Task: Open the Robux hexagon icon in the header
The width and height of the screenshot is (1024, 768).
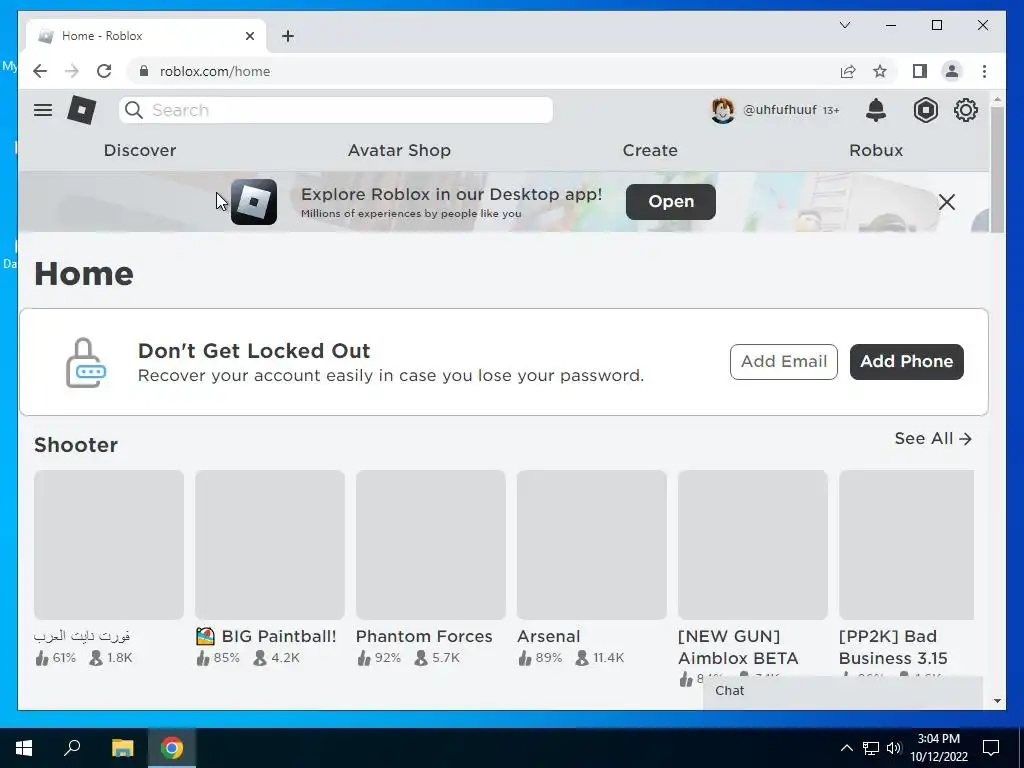Action: click(x=925, y=110)
